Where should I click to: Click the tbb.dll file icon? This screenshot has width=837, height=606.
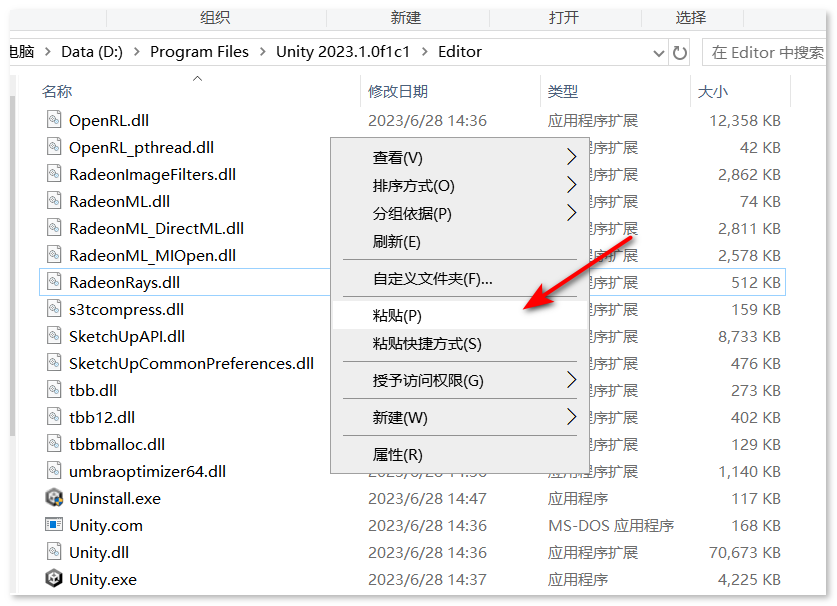pyautogui.click(x=54, y=389)
